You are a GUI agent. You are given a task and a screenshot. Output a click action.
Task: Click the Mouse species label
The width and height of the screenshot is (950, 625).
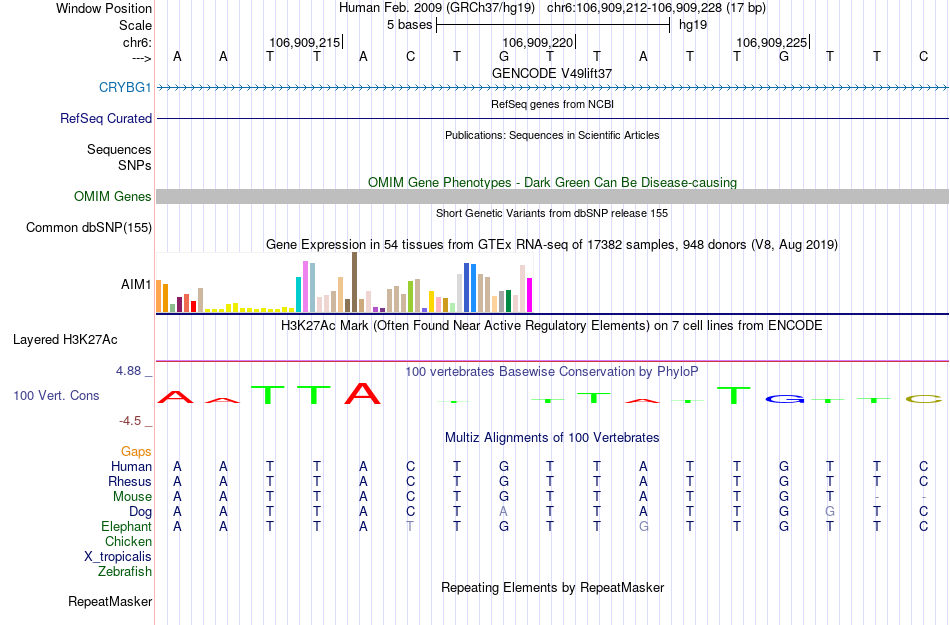pyautogui.click(x=132, y=497)
